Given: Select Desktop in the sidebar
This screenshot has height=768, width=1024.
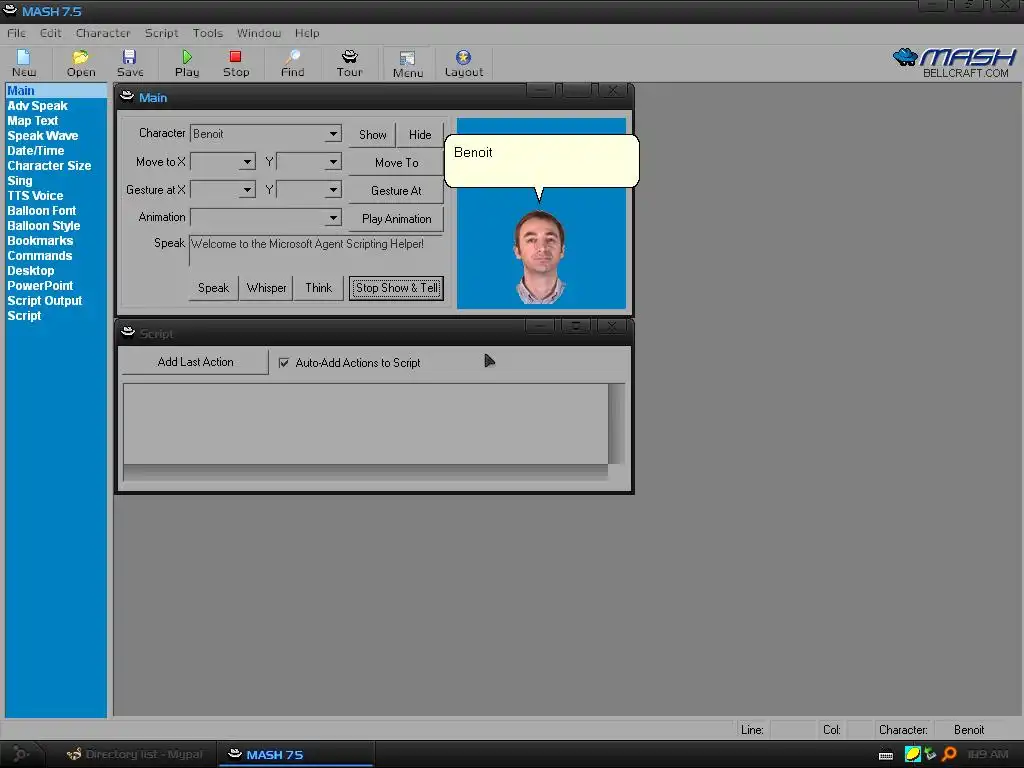Looking at the screenshot, I should [x=31, y=271].
